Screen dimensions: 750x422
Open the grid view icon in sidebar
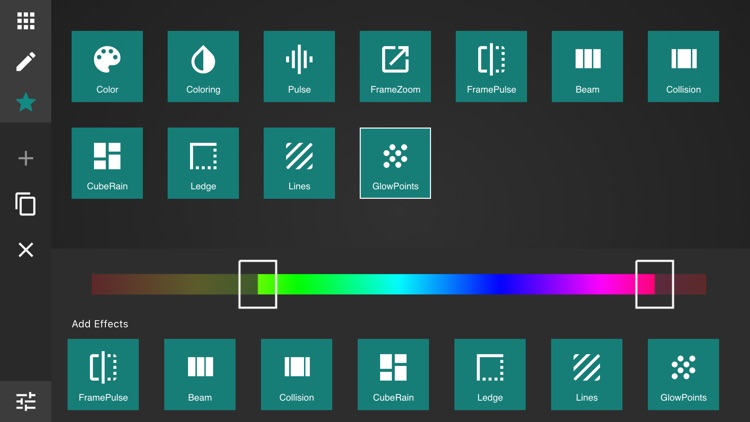tap(26, 21)
